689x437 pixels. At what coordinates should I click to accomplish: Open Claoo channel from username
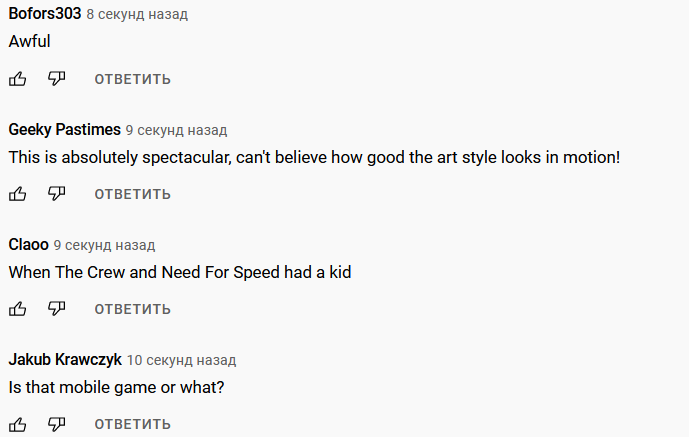(x=29, y=245)
